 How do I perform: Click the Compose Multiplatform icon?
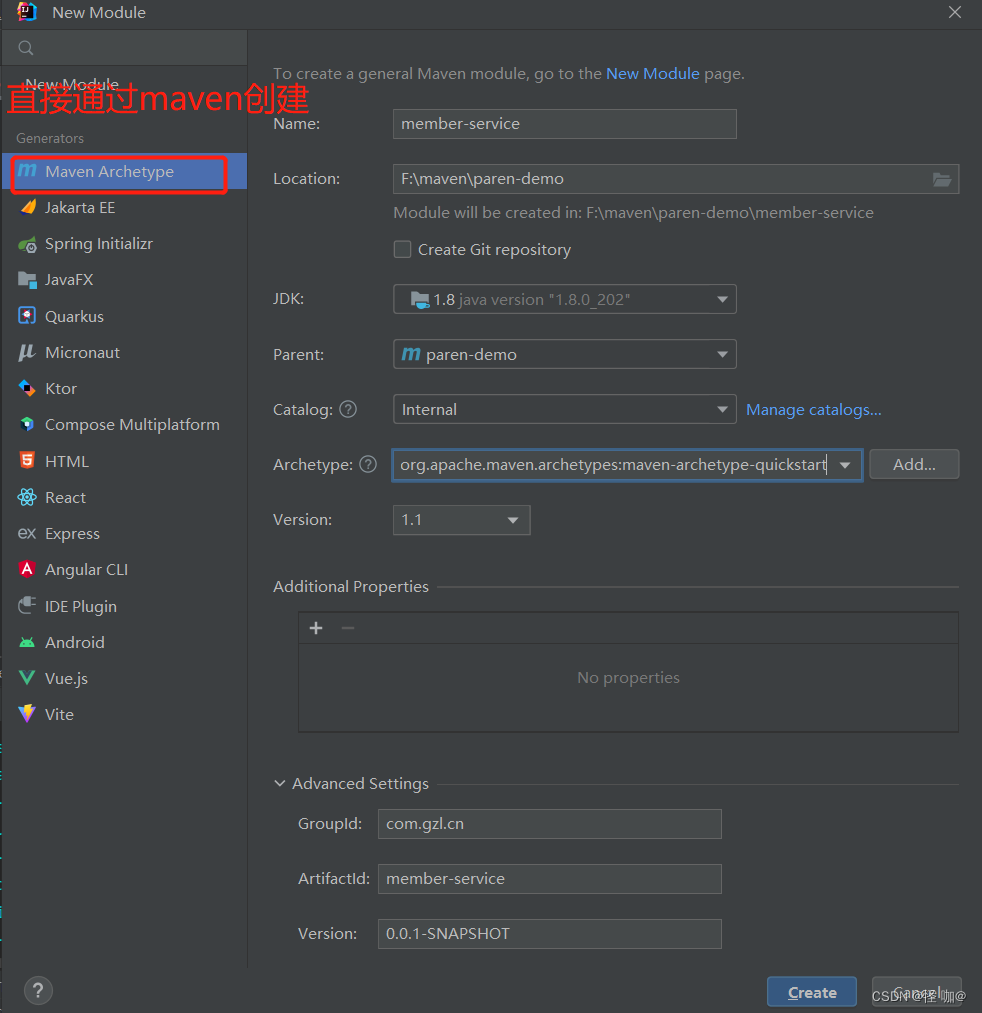27,424
